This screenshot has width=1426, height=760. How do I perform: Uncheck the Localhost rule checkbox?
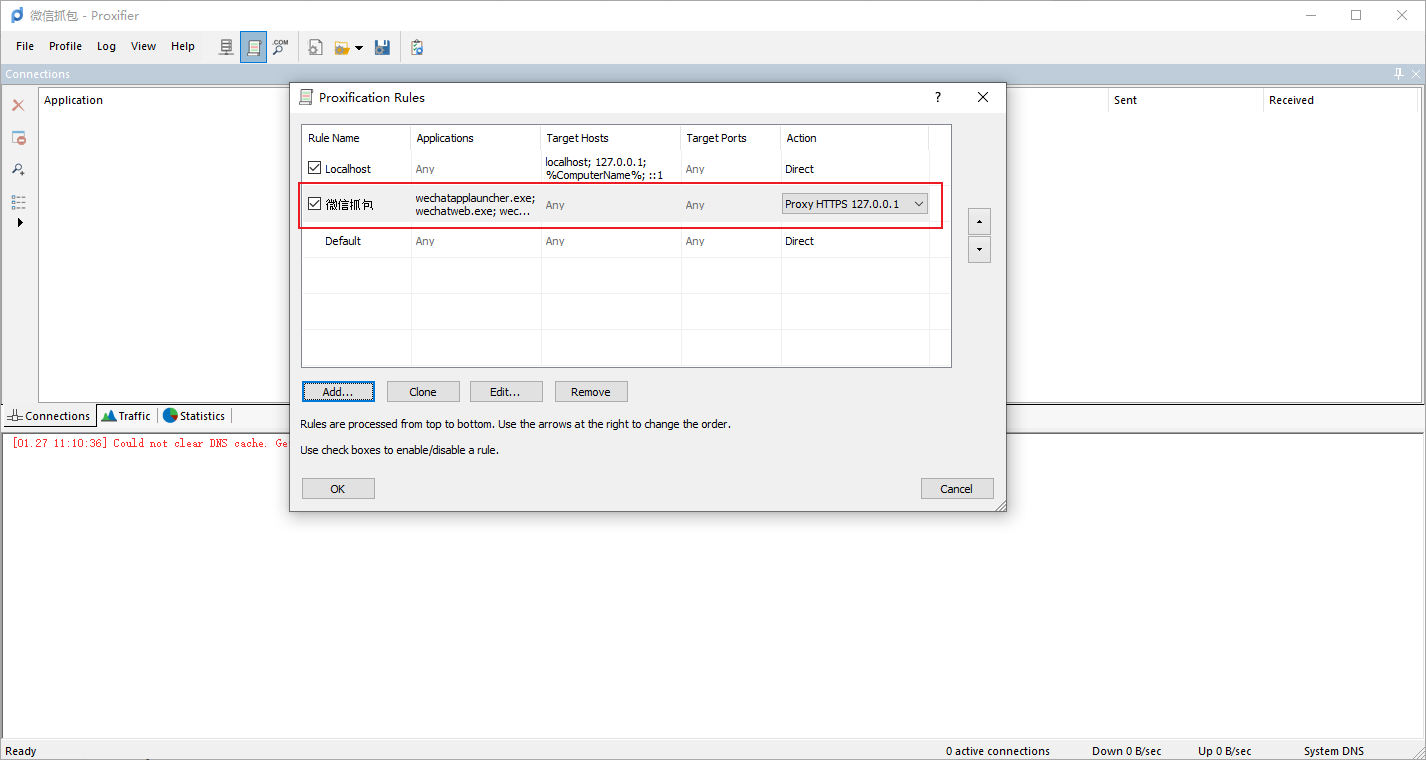(x=315, y=168)
